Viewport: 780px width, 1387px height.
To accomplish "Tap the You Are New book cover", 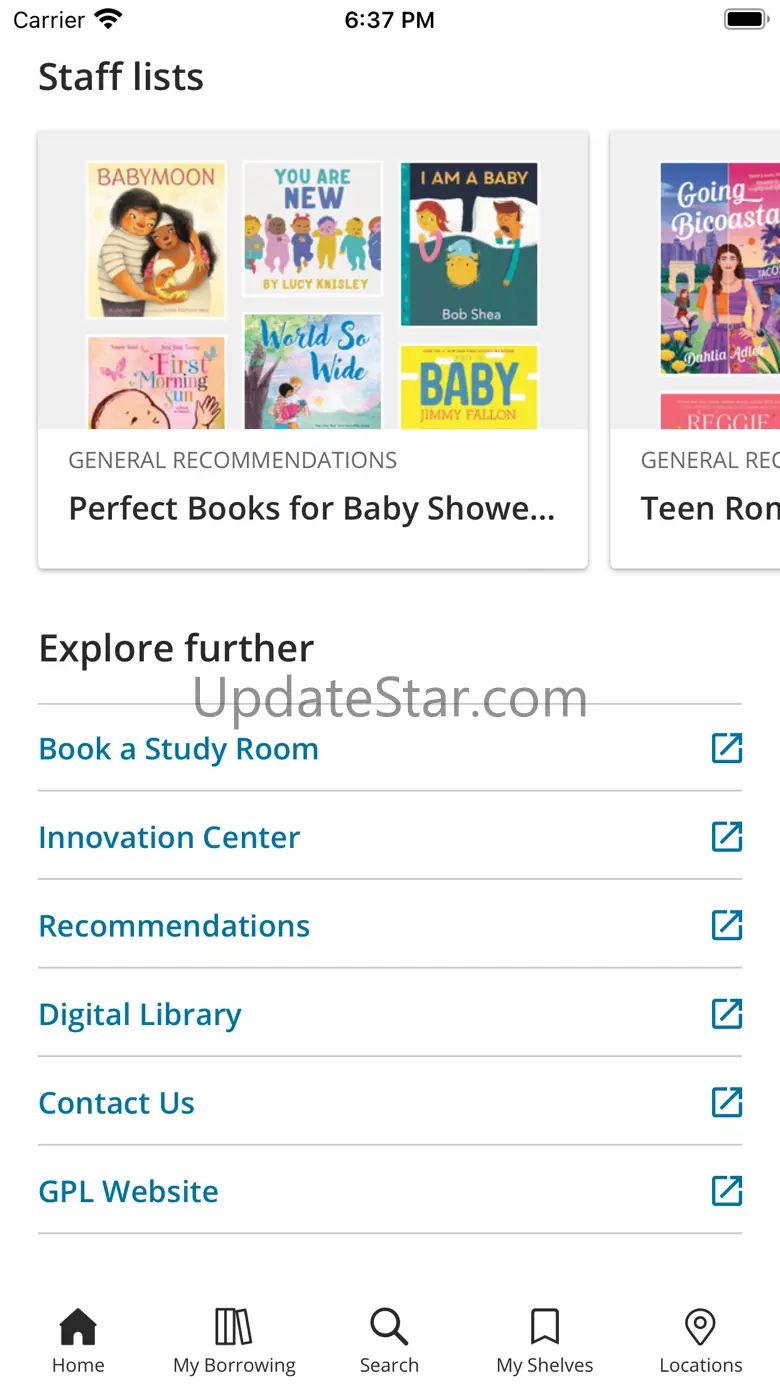I will [x=313, y=229].
